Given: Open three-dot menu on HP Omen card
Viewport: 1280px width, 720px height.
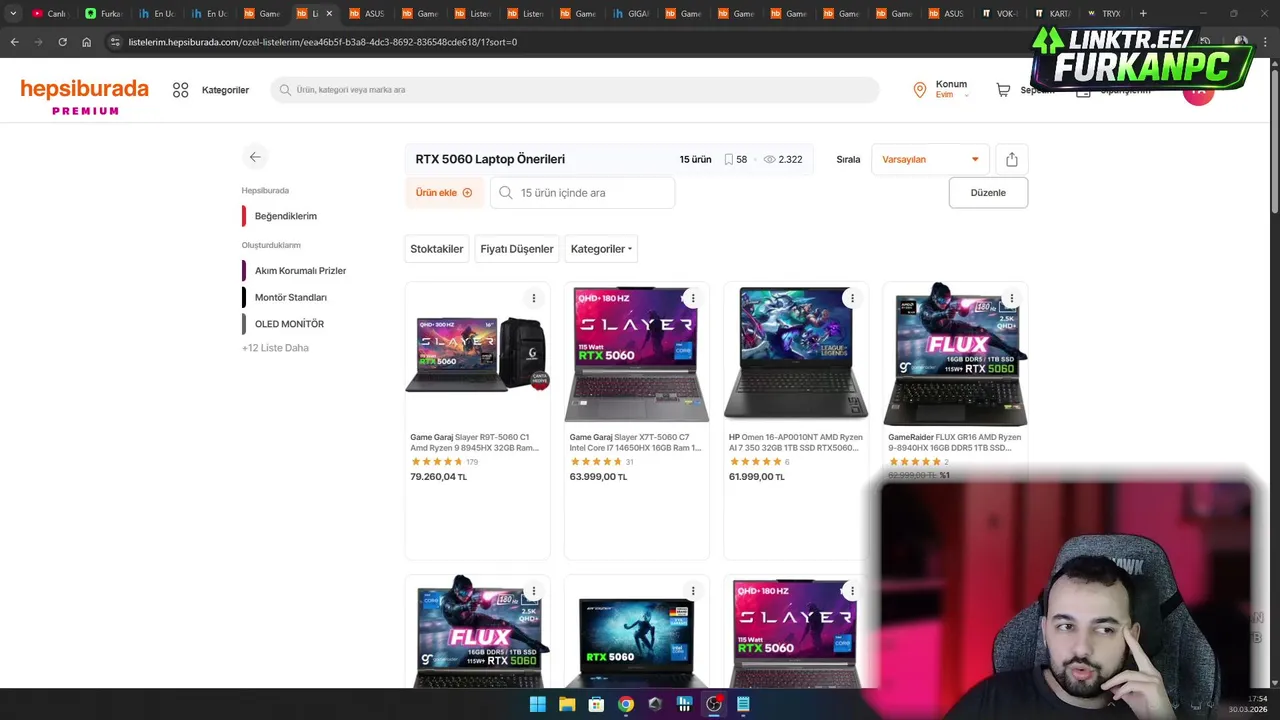Looking at the screenshot, I should click(x=852, y=298).
